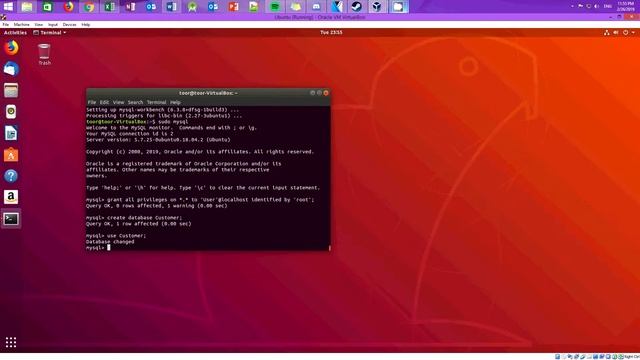Open the Files manager in the dock
640x360 pixels.
coord(11,90)
